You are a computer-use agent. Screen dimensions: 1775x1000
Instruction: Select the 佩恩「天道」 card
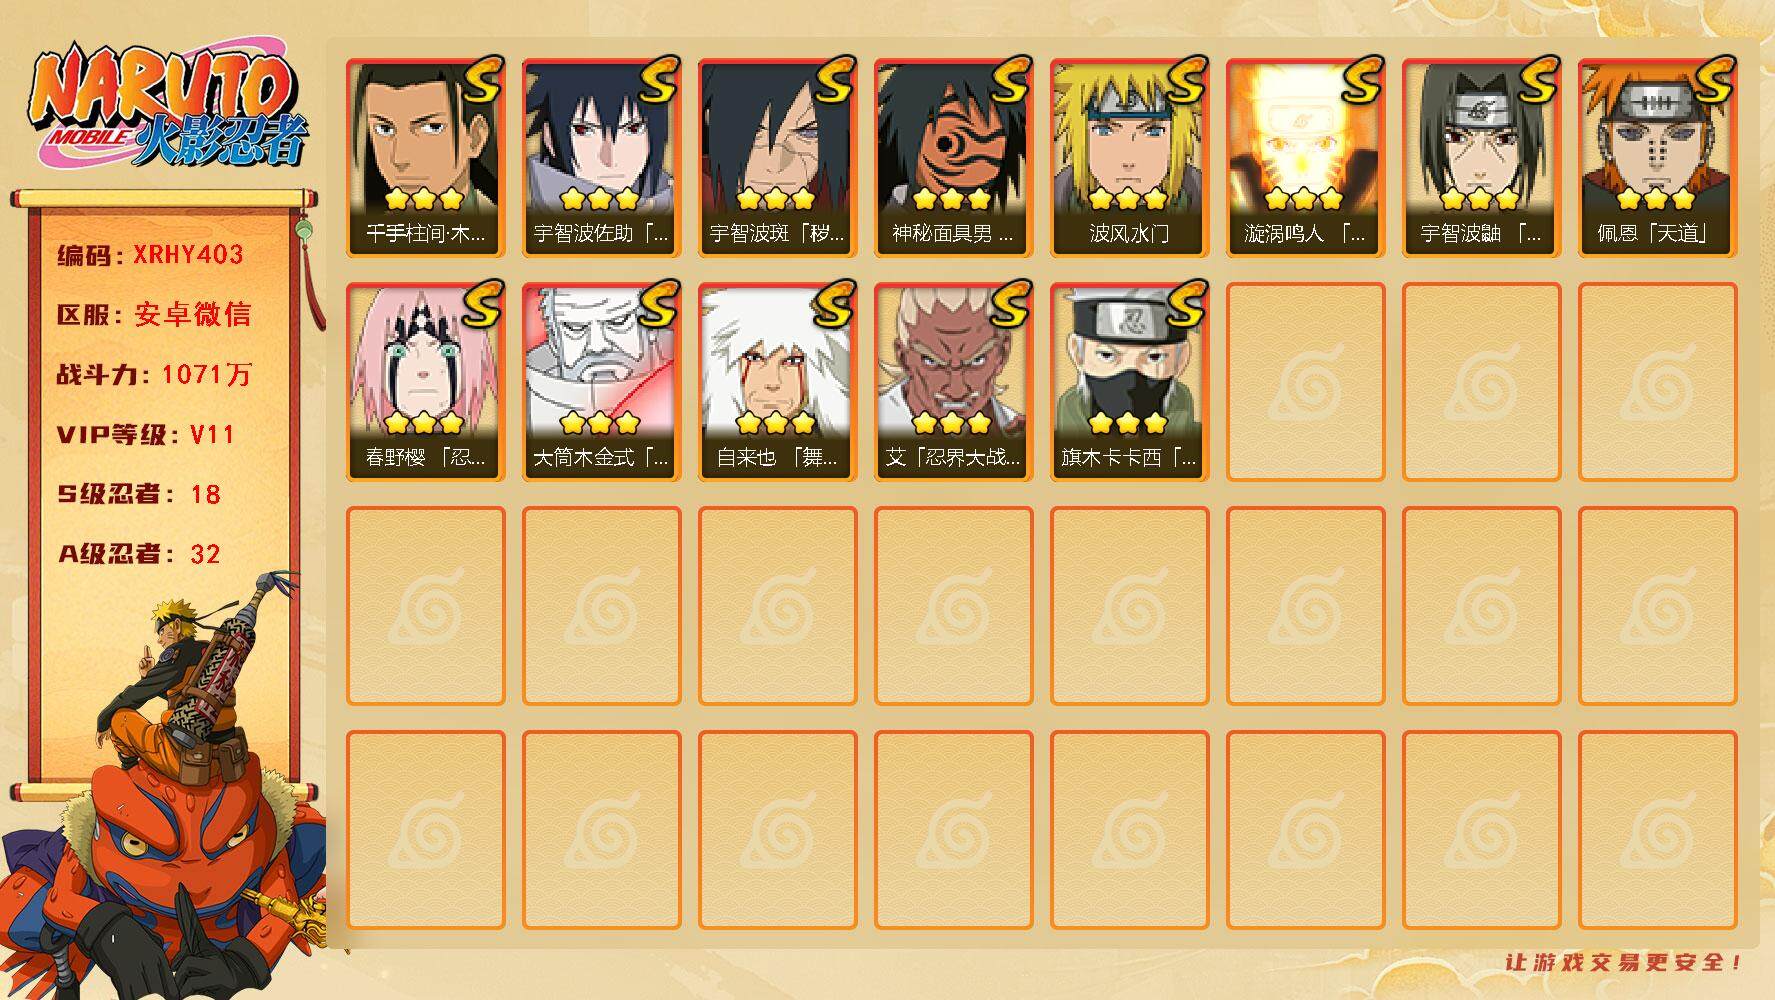click(1657, 158)
